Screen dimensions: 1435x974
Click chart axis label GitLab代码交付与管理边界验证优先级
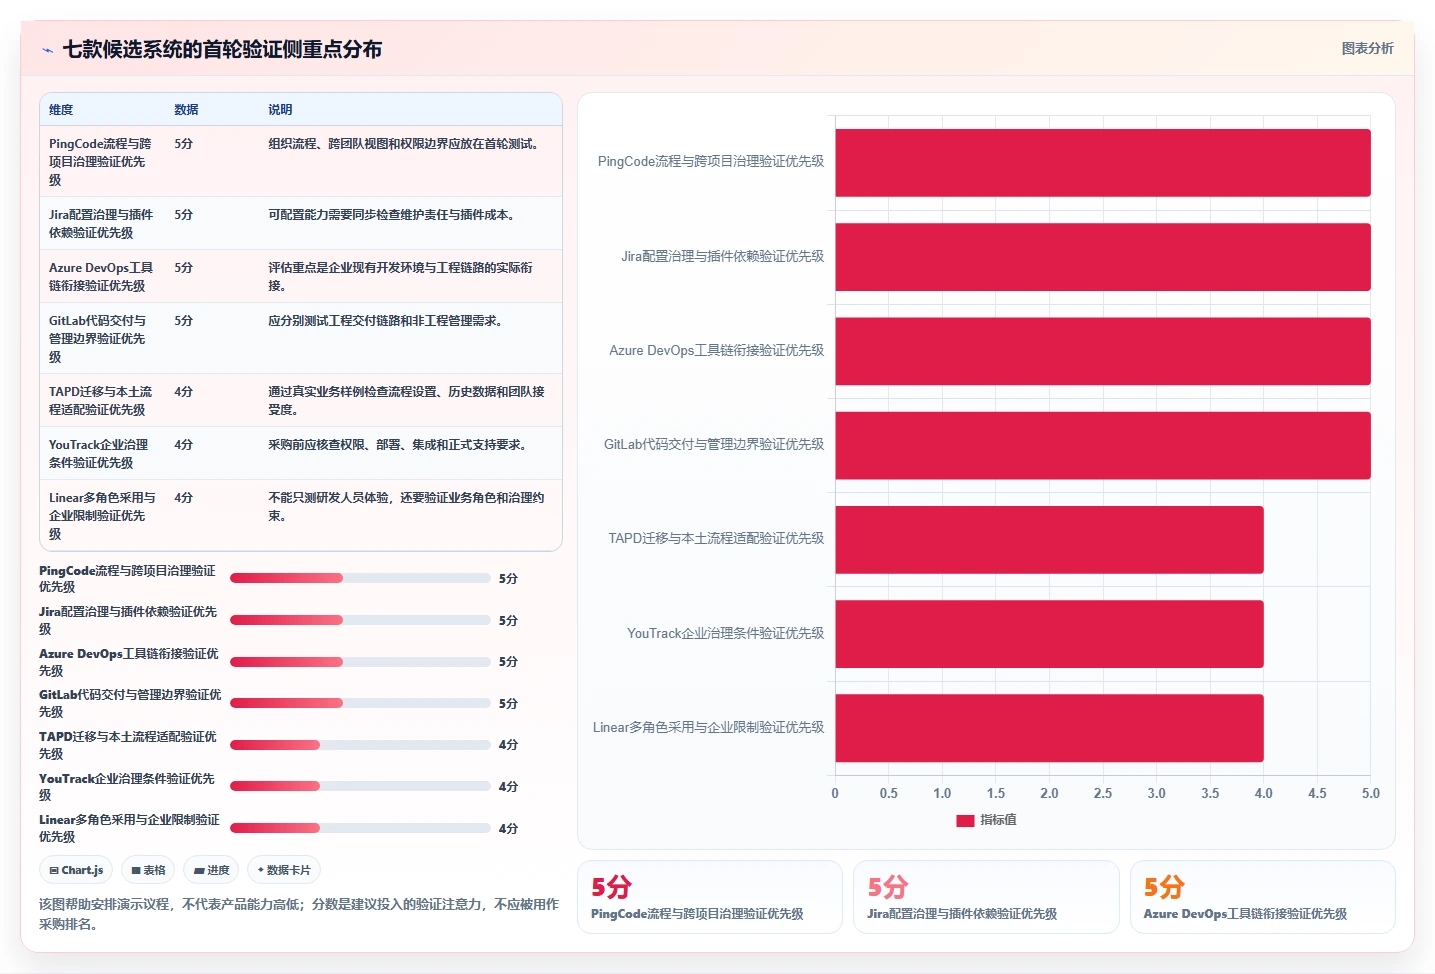point(714,444)
